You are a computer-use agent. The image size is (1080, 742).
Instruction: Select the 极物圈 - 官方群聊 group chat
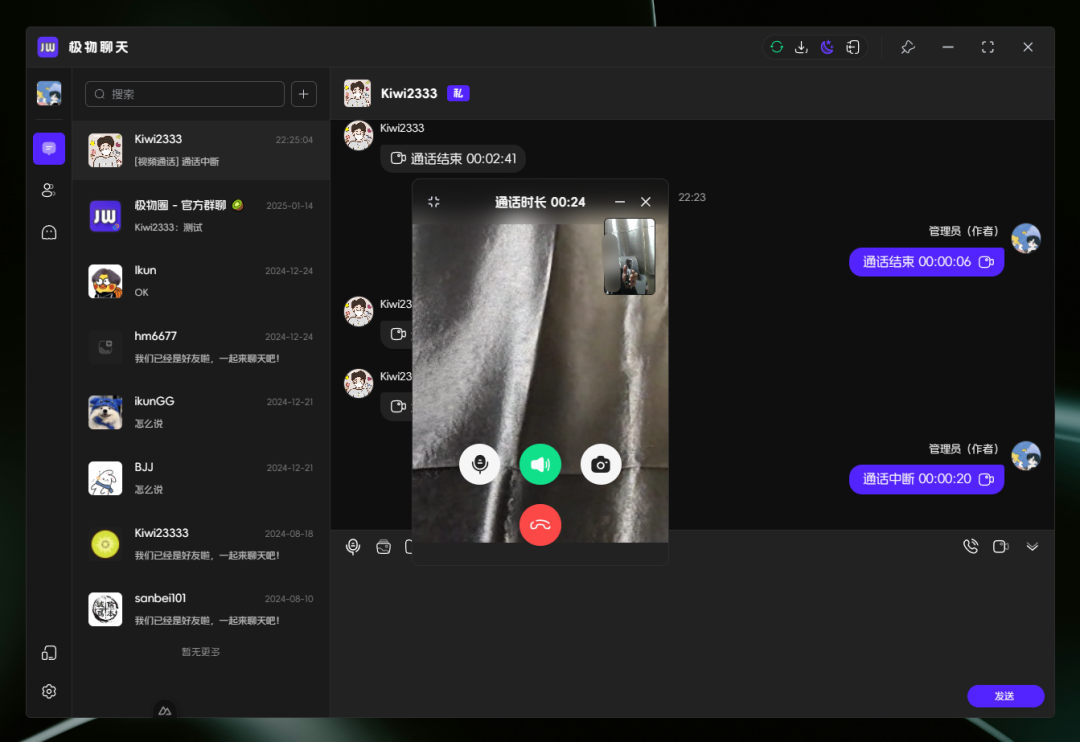200,216
